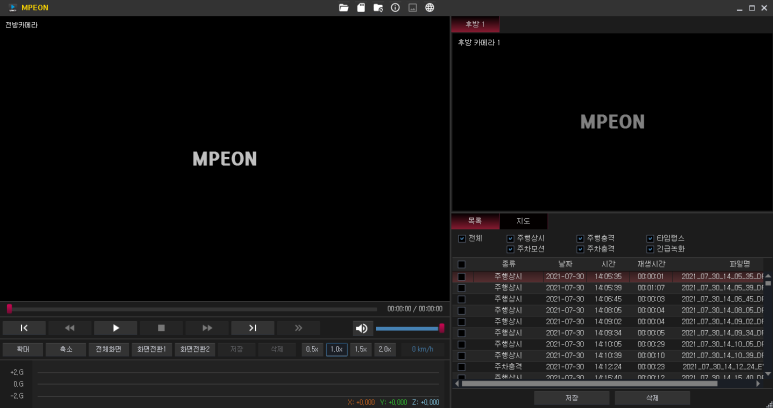The image size is (773, 408).
Task: Set playback speed to 1.5x
Action: click(x=361, y=349)
